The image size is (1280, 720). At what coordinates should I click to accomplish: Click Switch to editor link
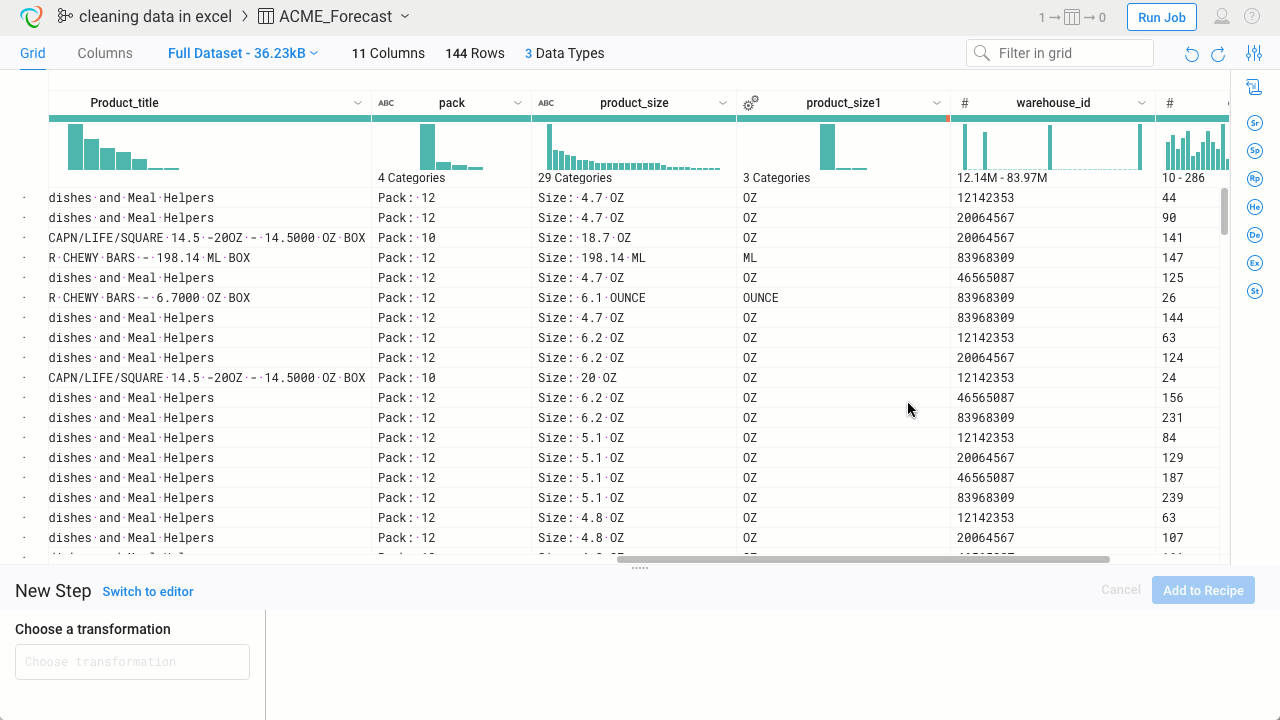point(148,592)
